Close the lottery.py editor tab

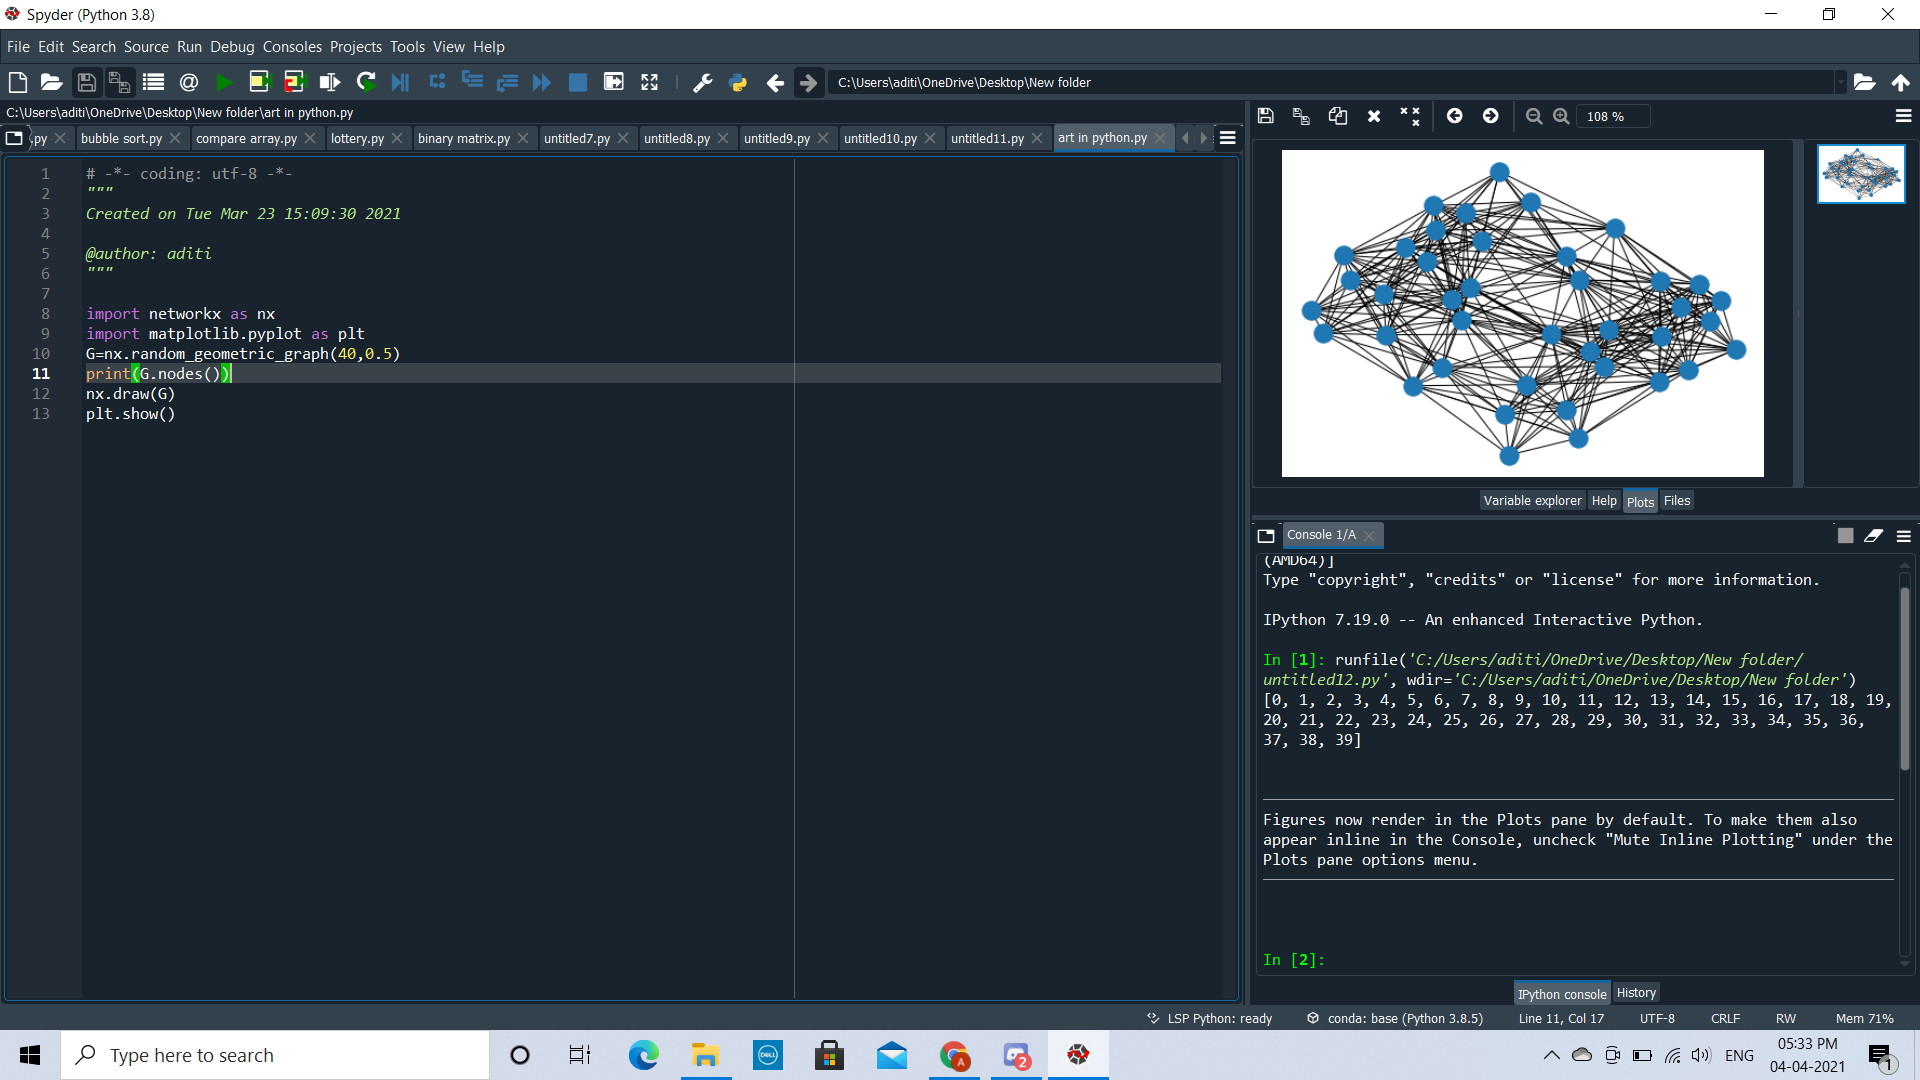point(397,138)
